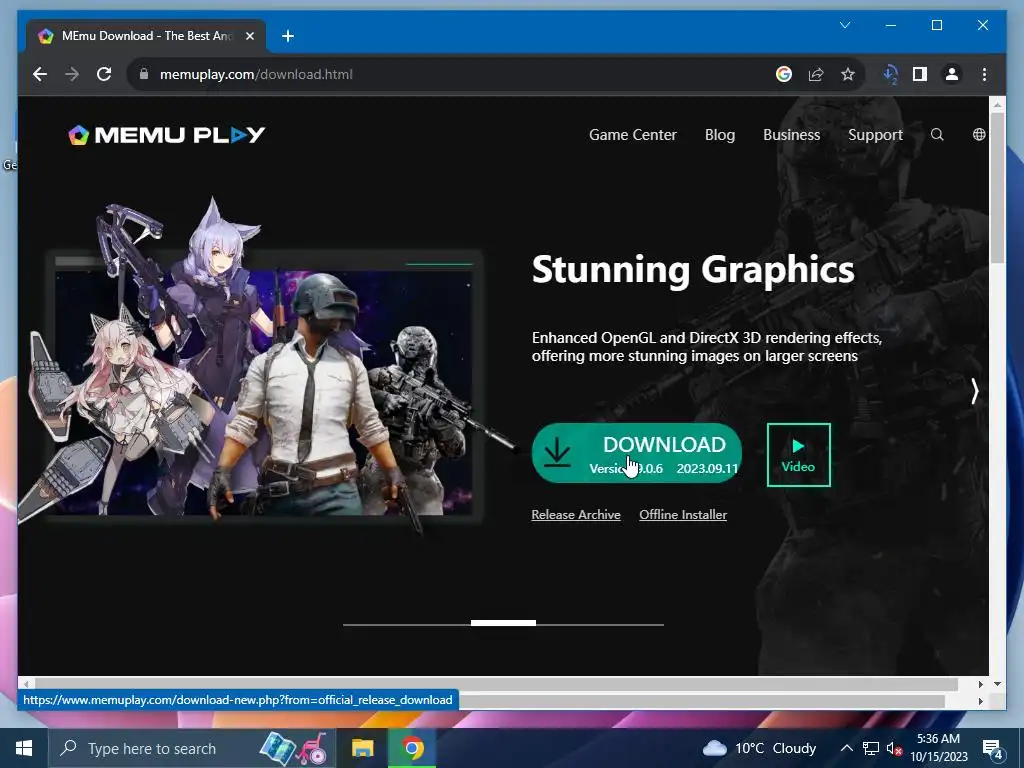Open the clock showing 5:36 AM

pos(938,748)
